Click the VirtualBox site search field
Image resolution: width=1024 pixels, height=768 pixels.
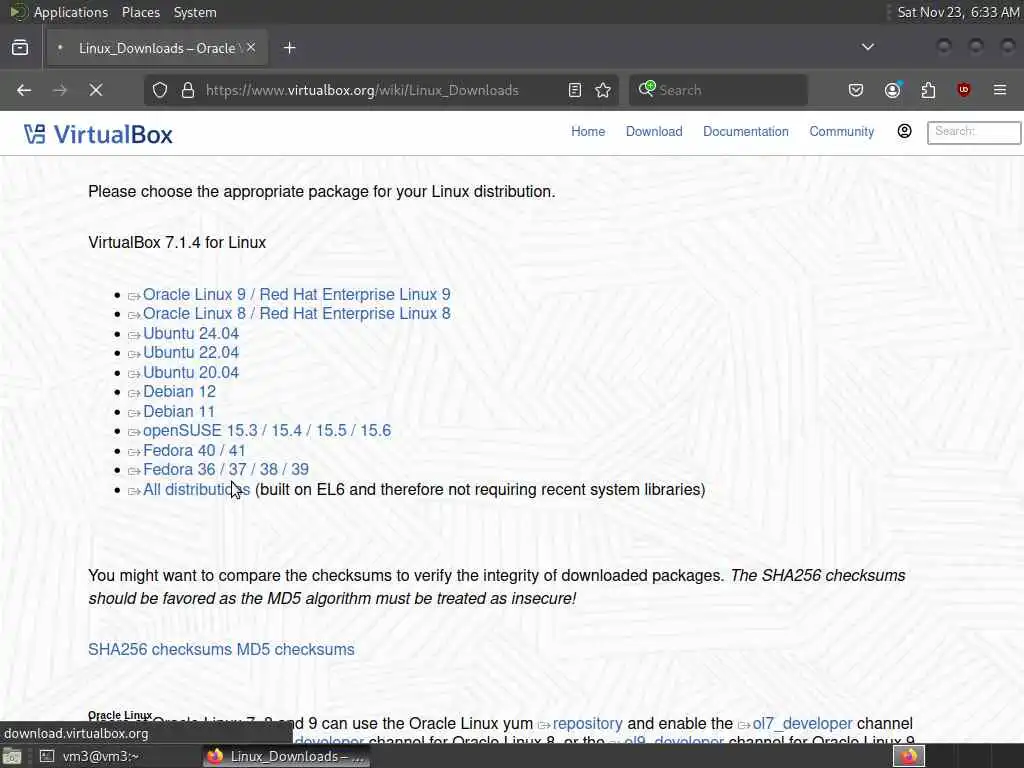(974, 132)
